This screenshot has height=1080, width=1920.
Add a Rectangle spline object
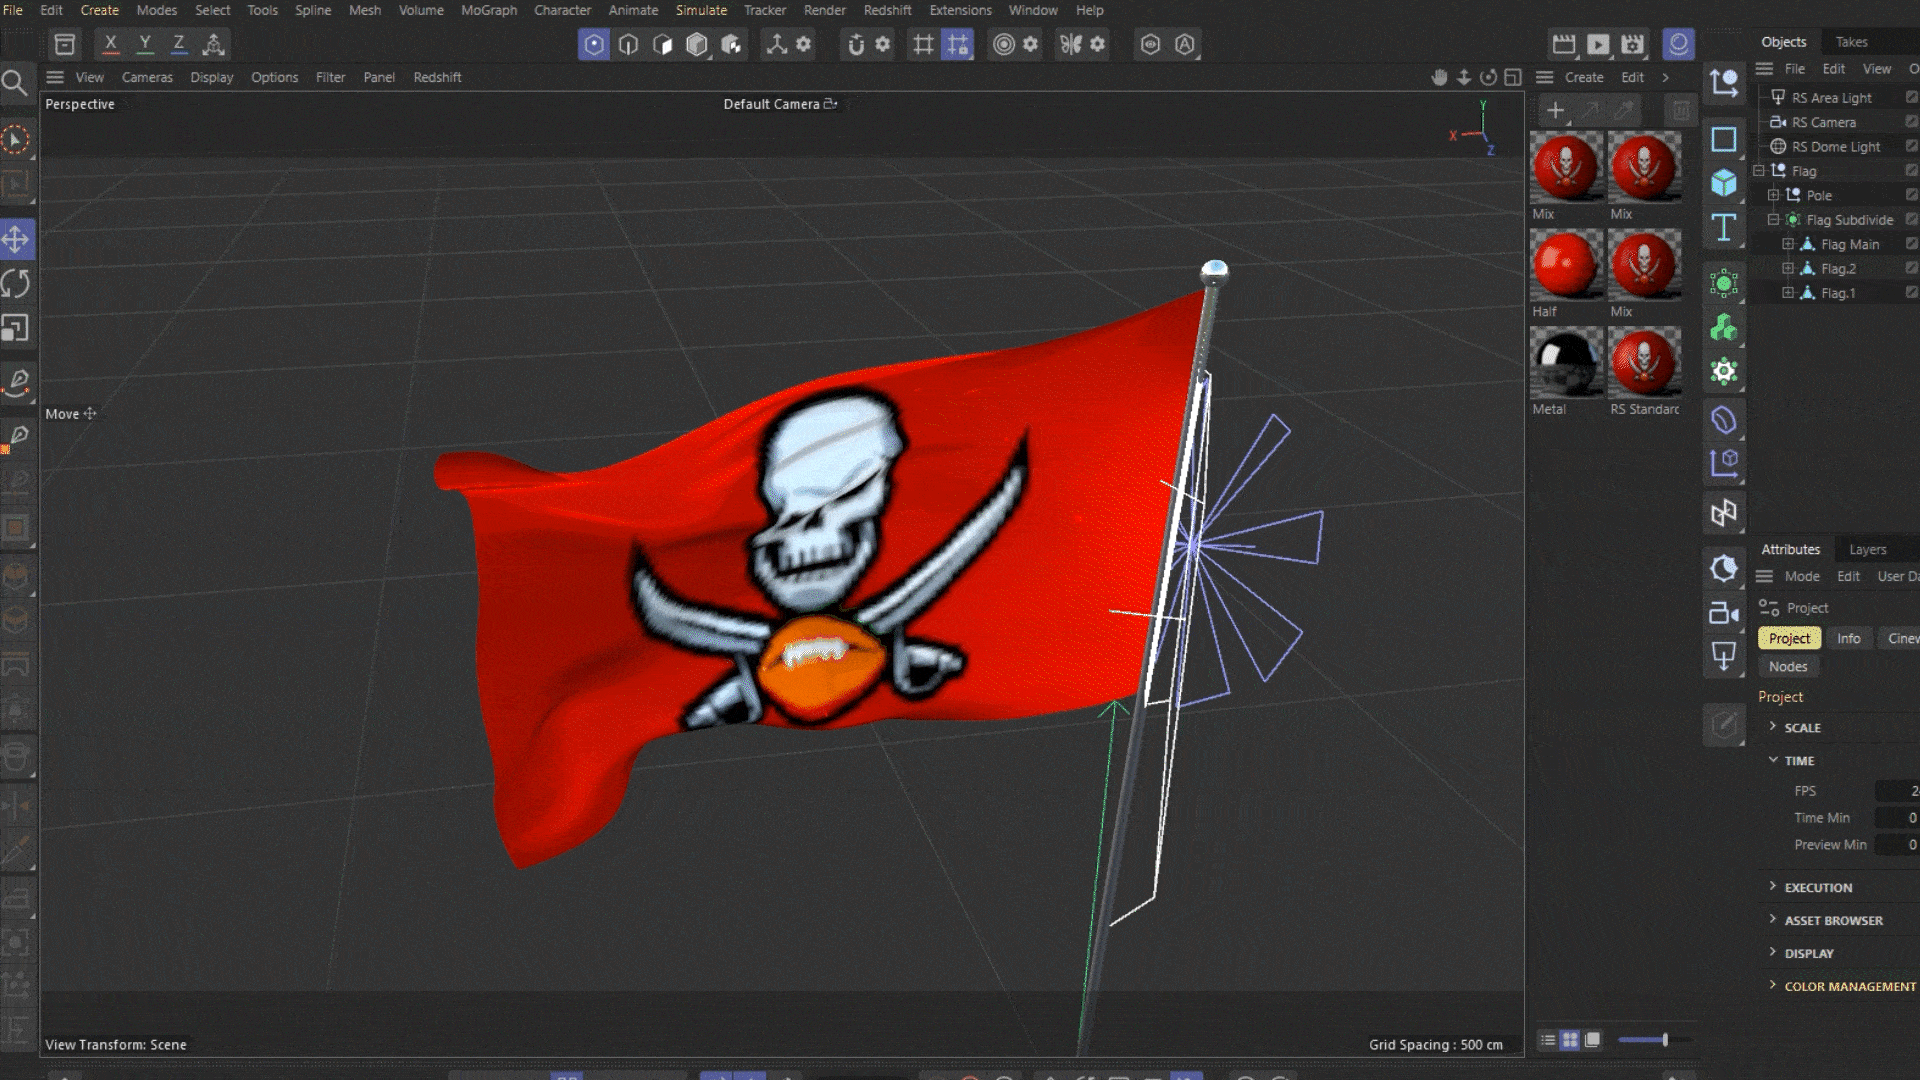1724,139
